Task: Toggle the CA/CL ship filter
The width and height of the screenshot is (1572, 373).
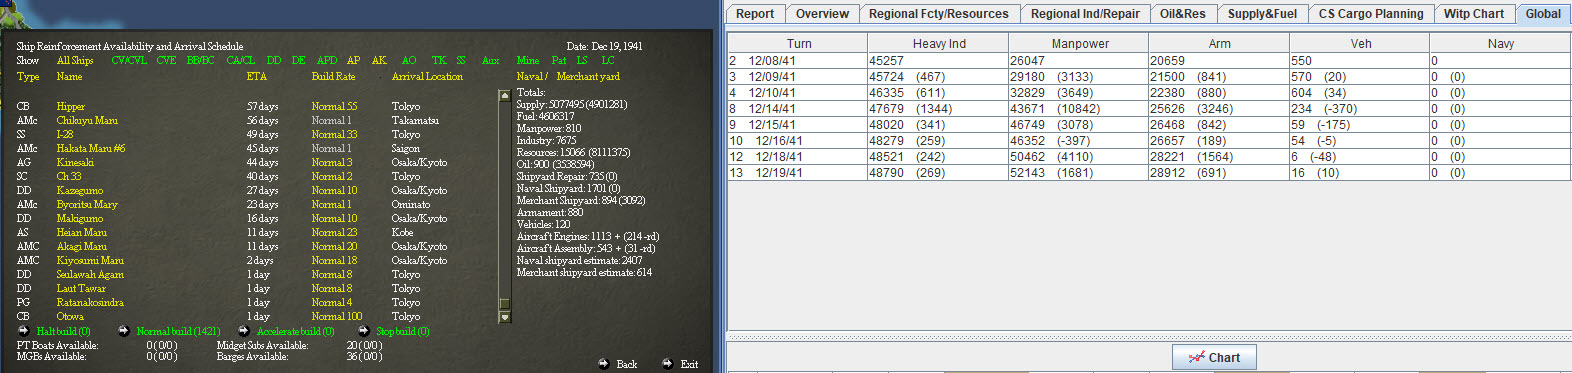Action: 240,60
